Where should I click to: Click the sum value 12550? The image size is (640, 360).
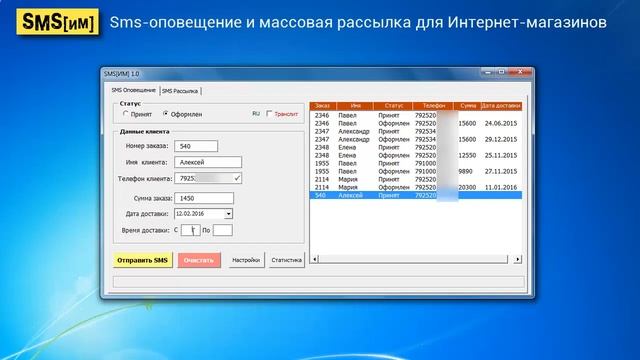(467, 156)
